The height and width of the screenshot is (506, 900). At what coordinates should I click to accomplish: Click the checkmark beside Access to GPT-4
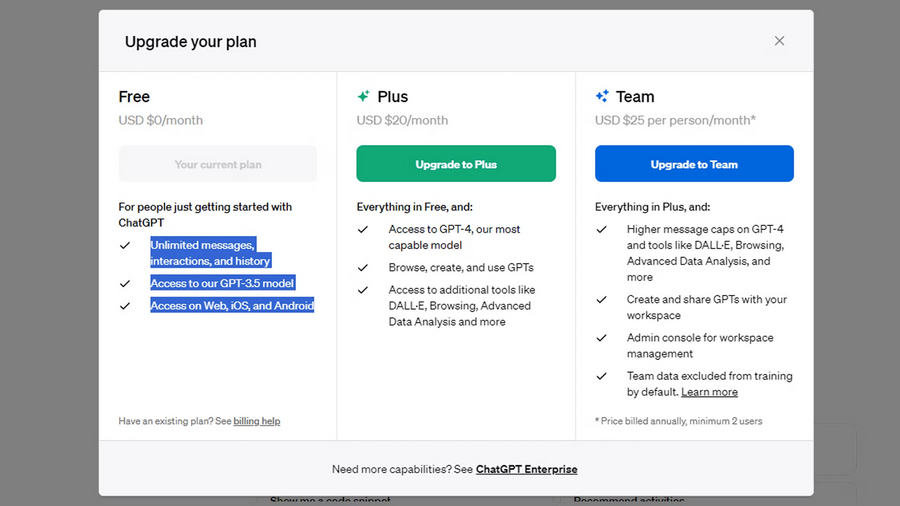pos(363,229)
